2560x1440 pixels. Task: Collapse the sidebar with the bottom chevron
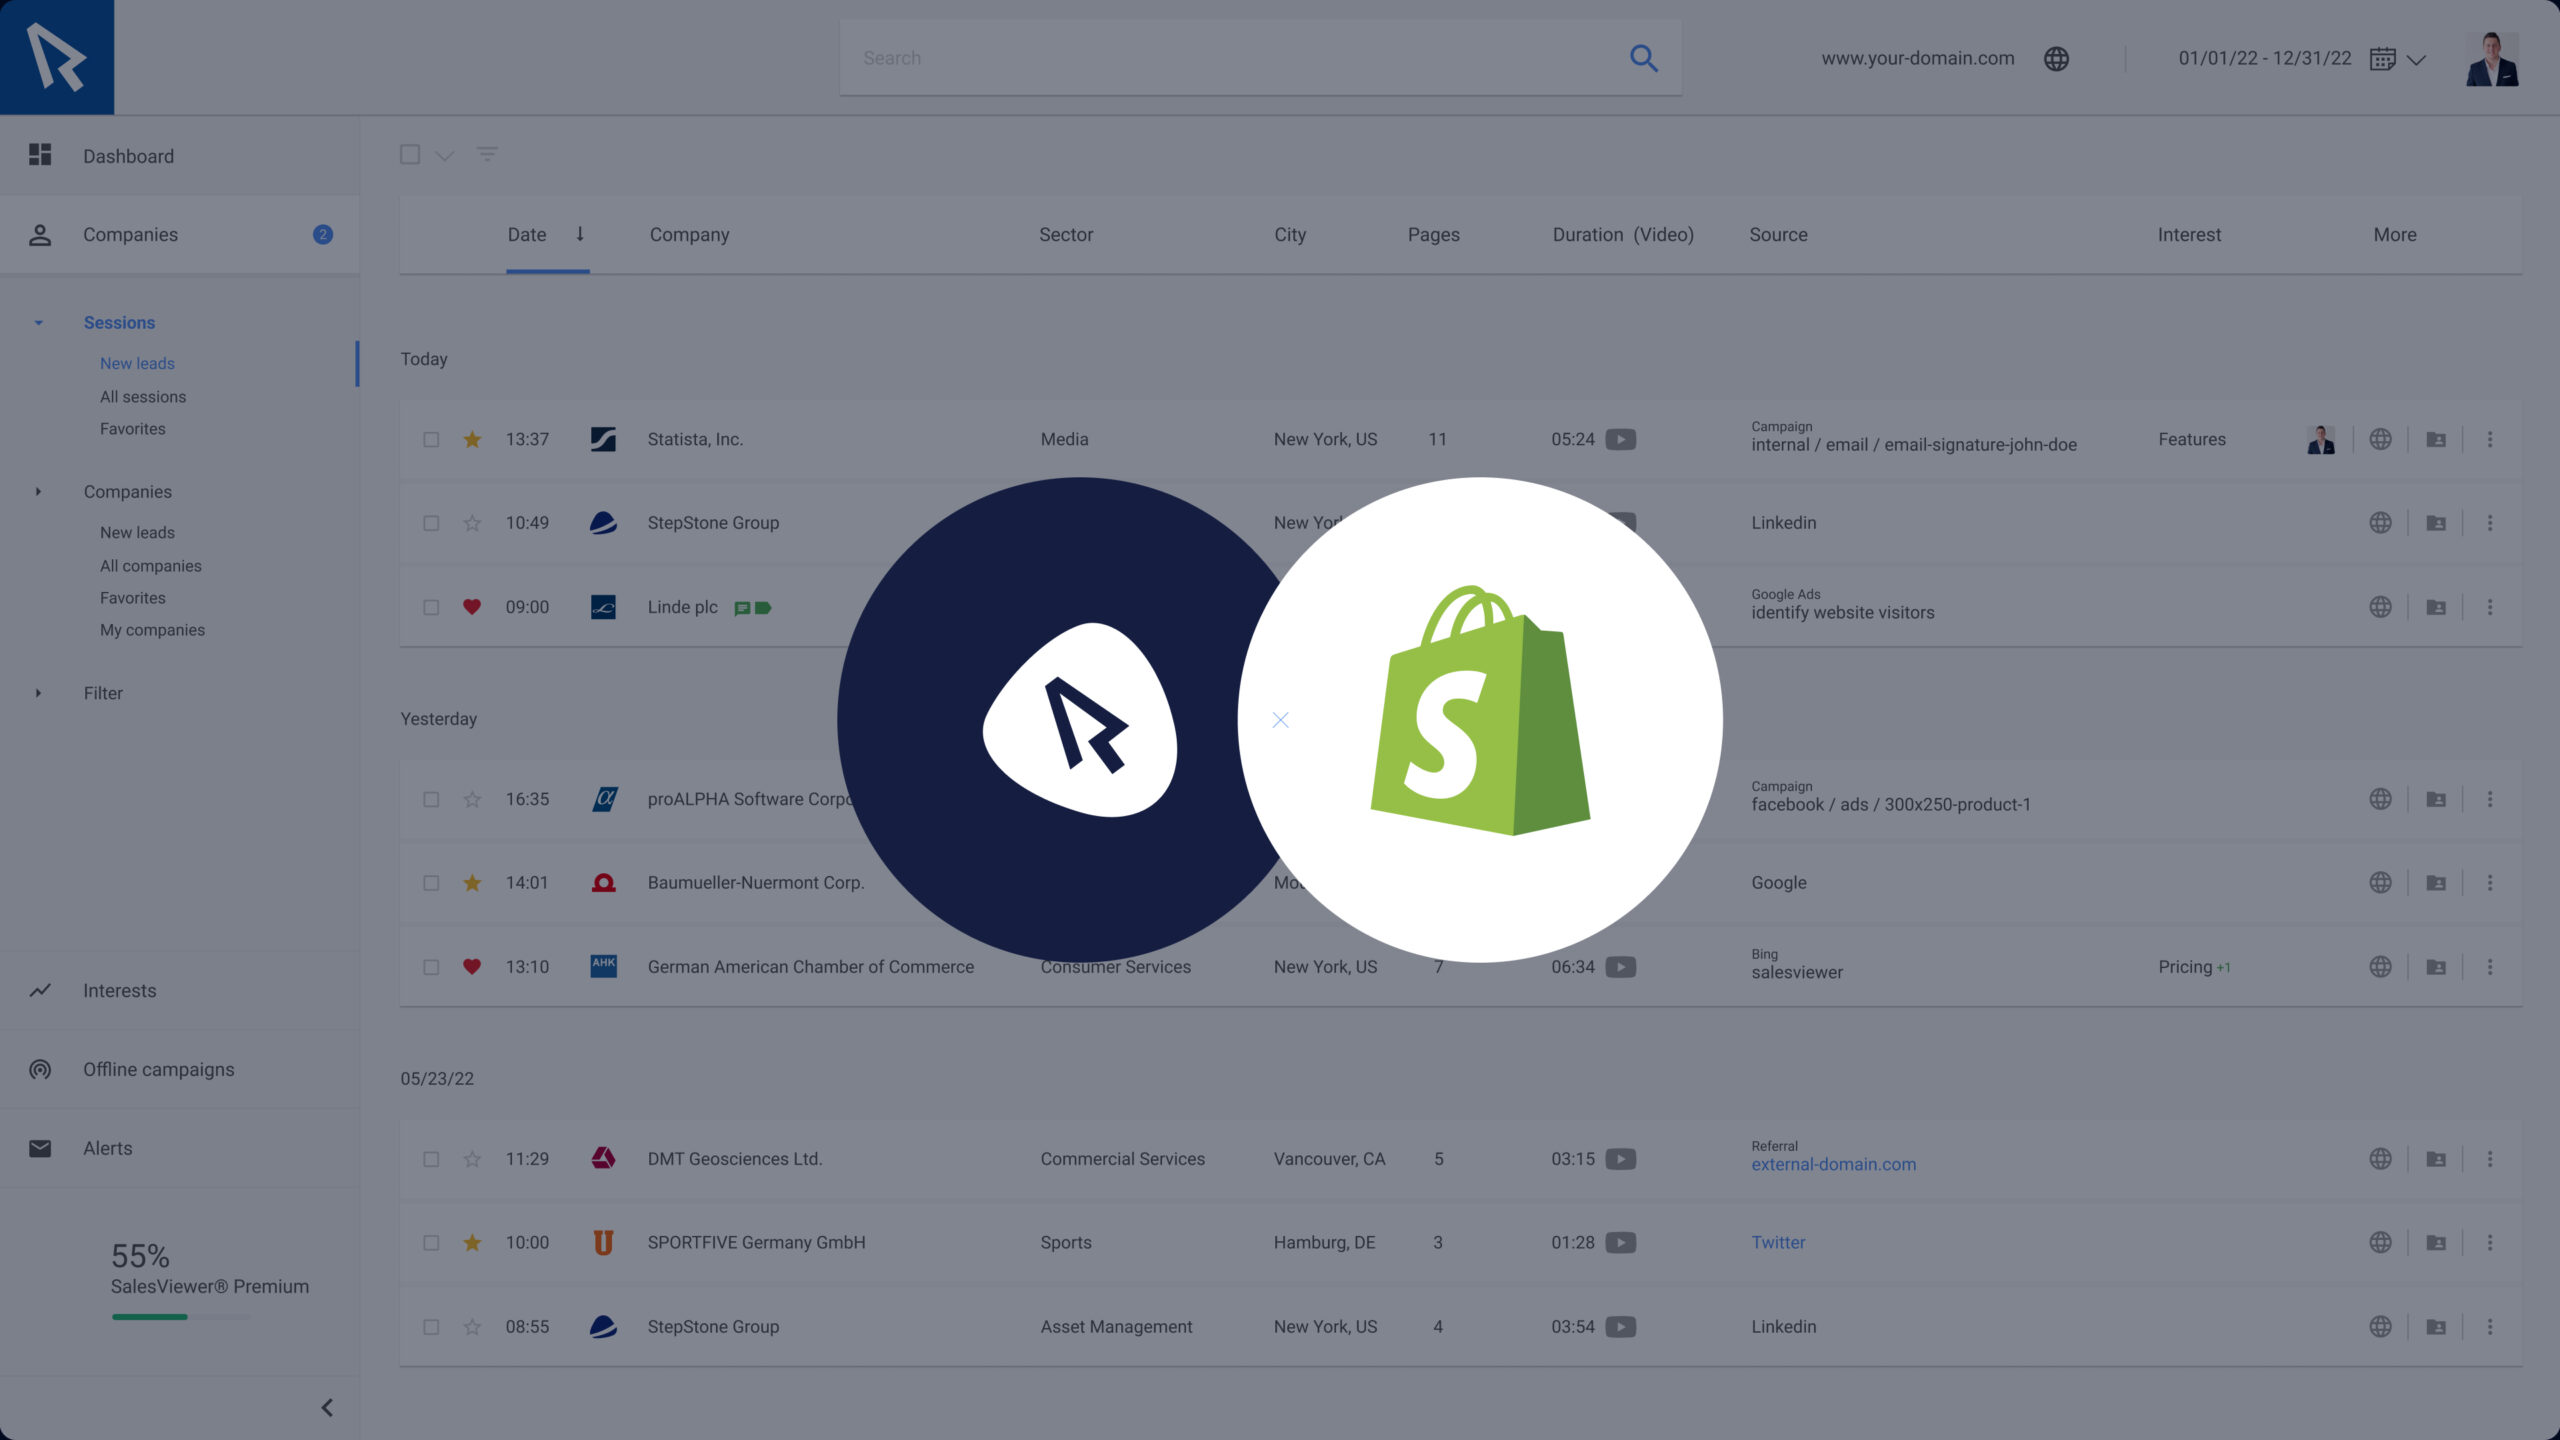[x=327, y=1407]
